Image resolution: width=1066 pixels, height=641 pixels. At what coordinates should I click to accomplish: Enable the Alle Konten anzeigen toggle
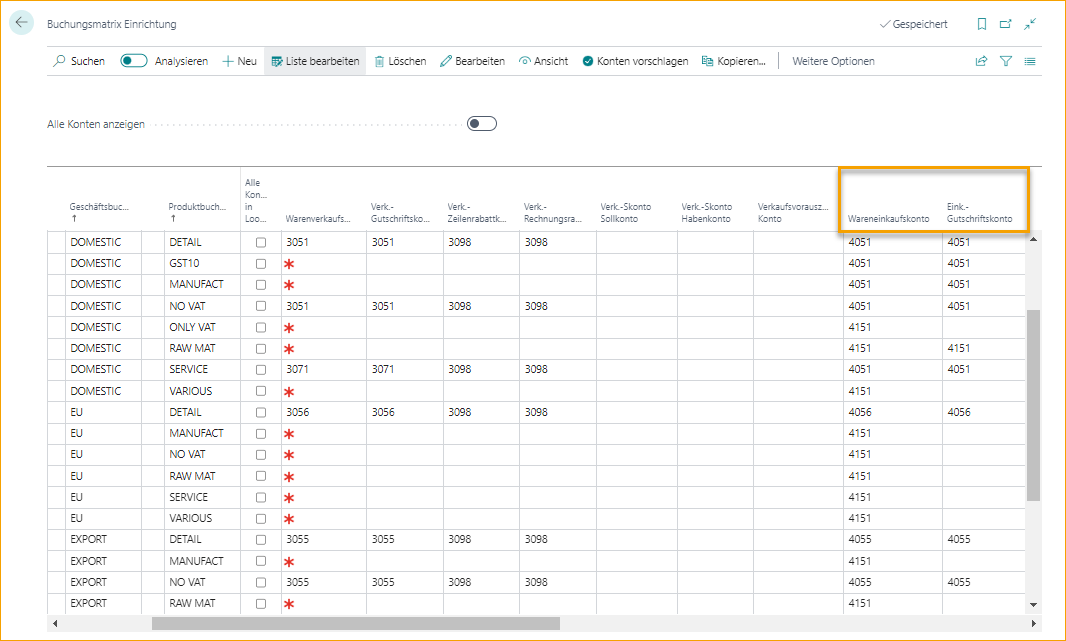[x=482, y=124]
